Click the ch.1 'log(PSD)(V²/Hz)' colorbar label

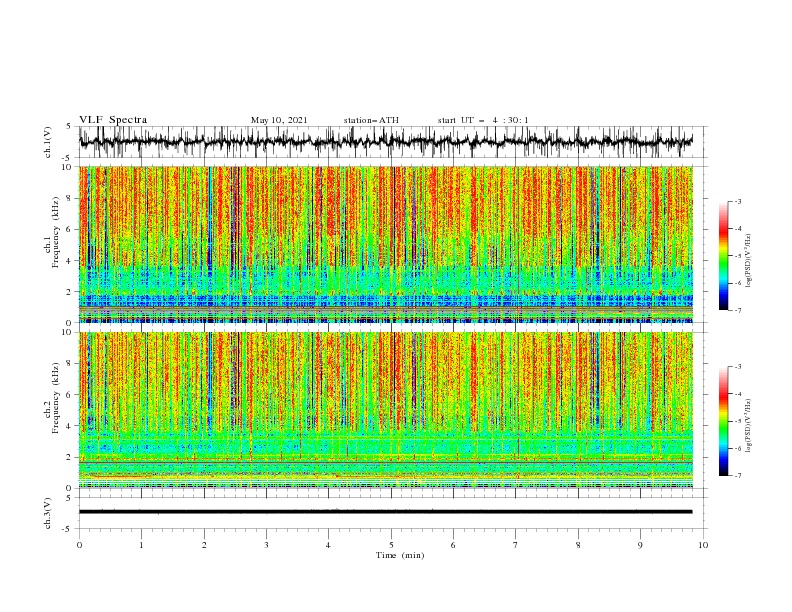point(749,261)
